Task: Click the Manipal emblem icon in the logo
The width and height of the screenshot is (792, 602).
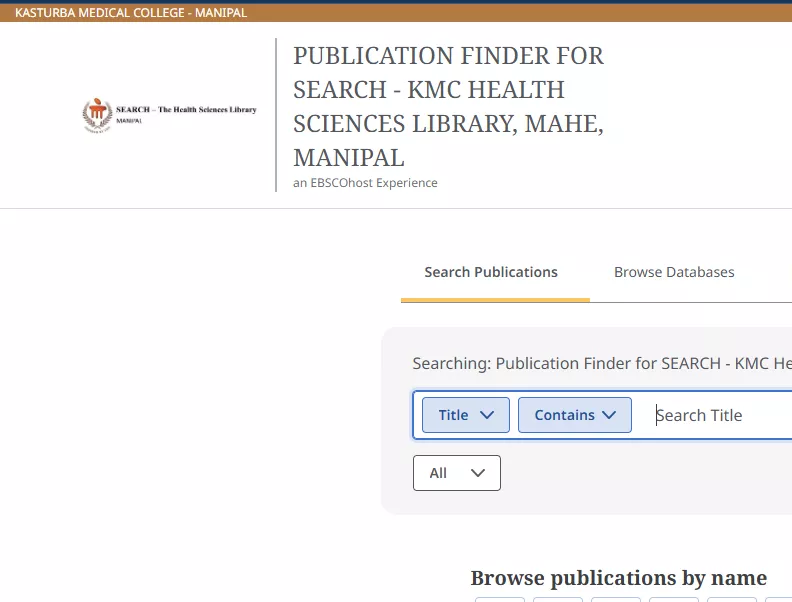Action: pyautogui.click(x=97, y=115)
